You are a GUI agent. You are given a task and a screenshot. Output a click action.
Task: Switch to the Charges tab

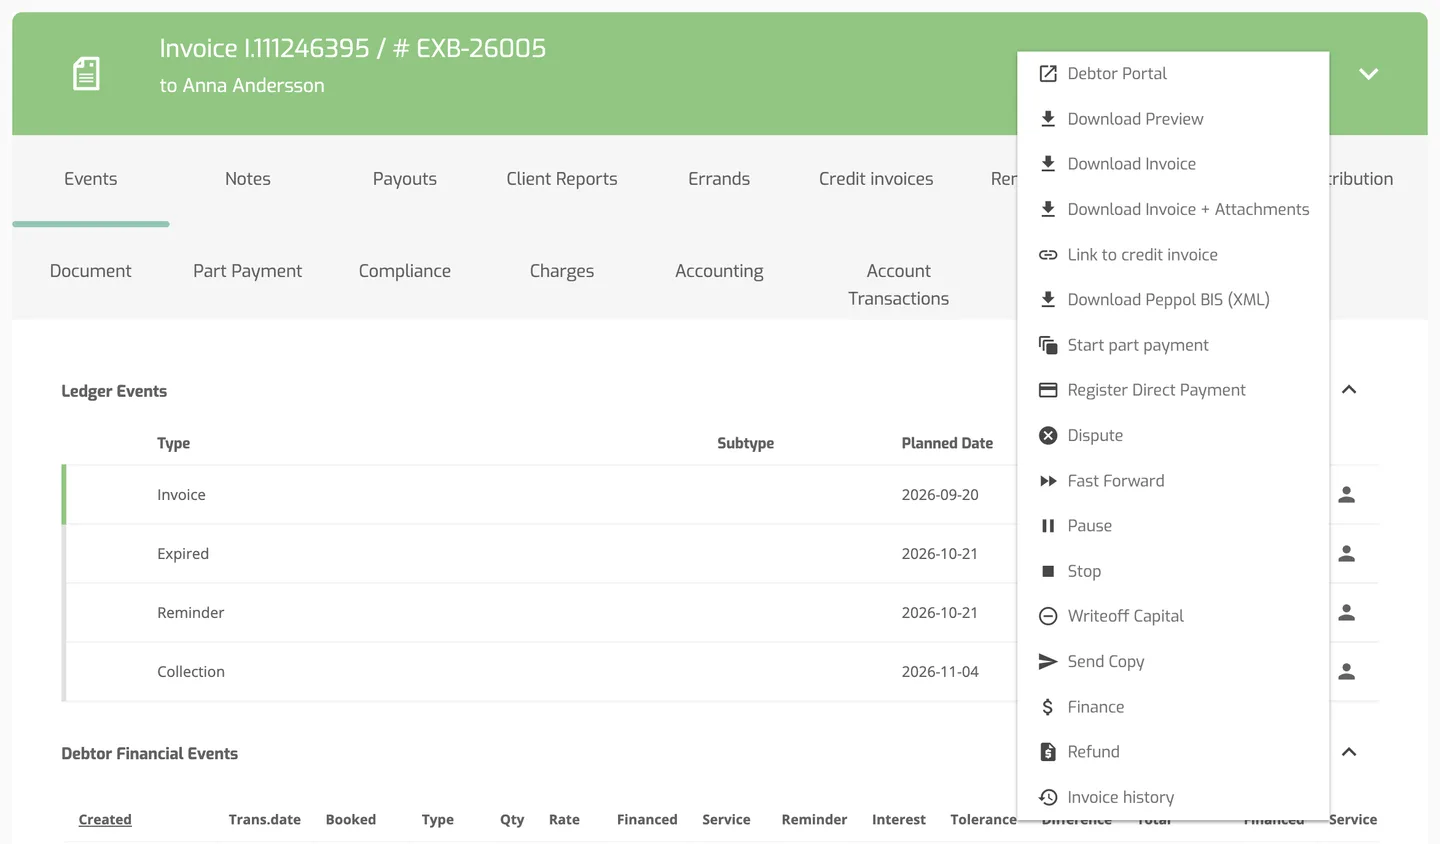click(x=562, y=271)
